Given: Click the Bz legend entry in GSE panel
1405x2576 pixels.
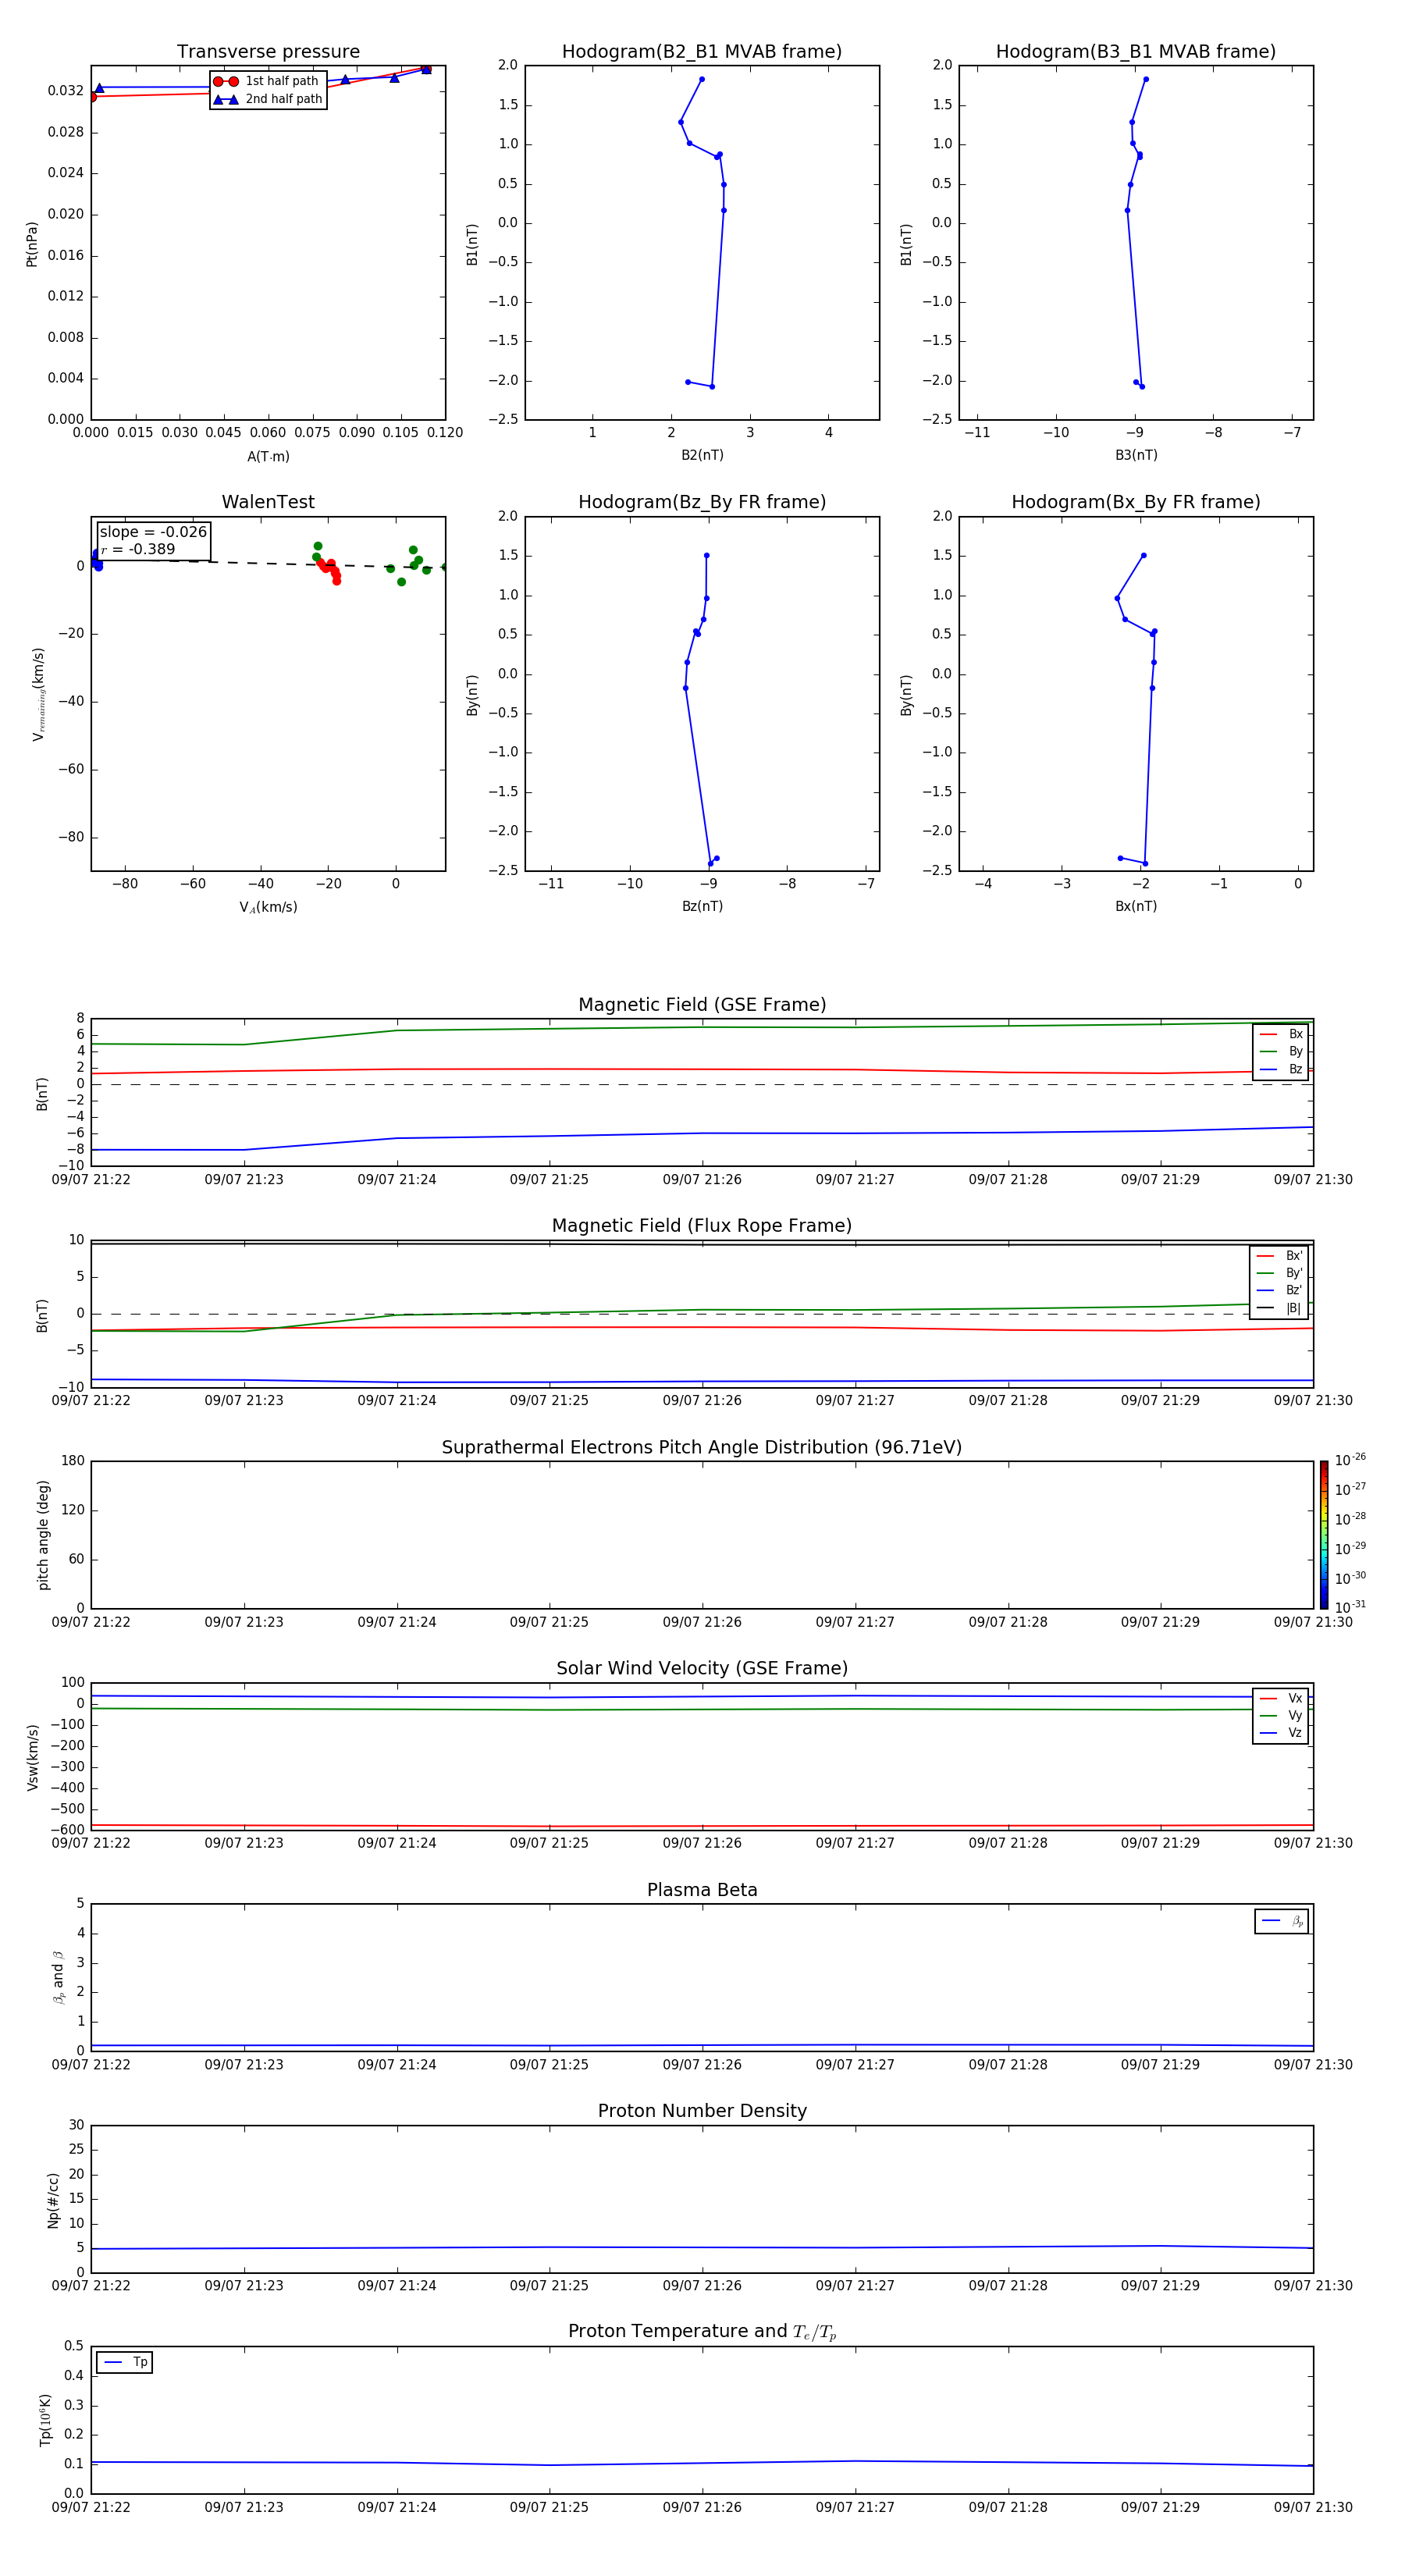Looking at the screenshot, I should [x=1281, y=1069].
